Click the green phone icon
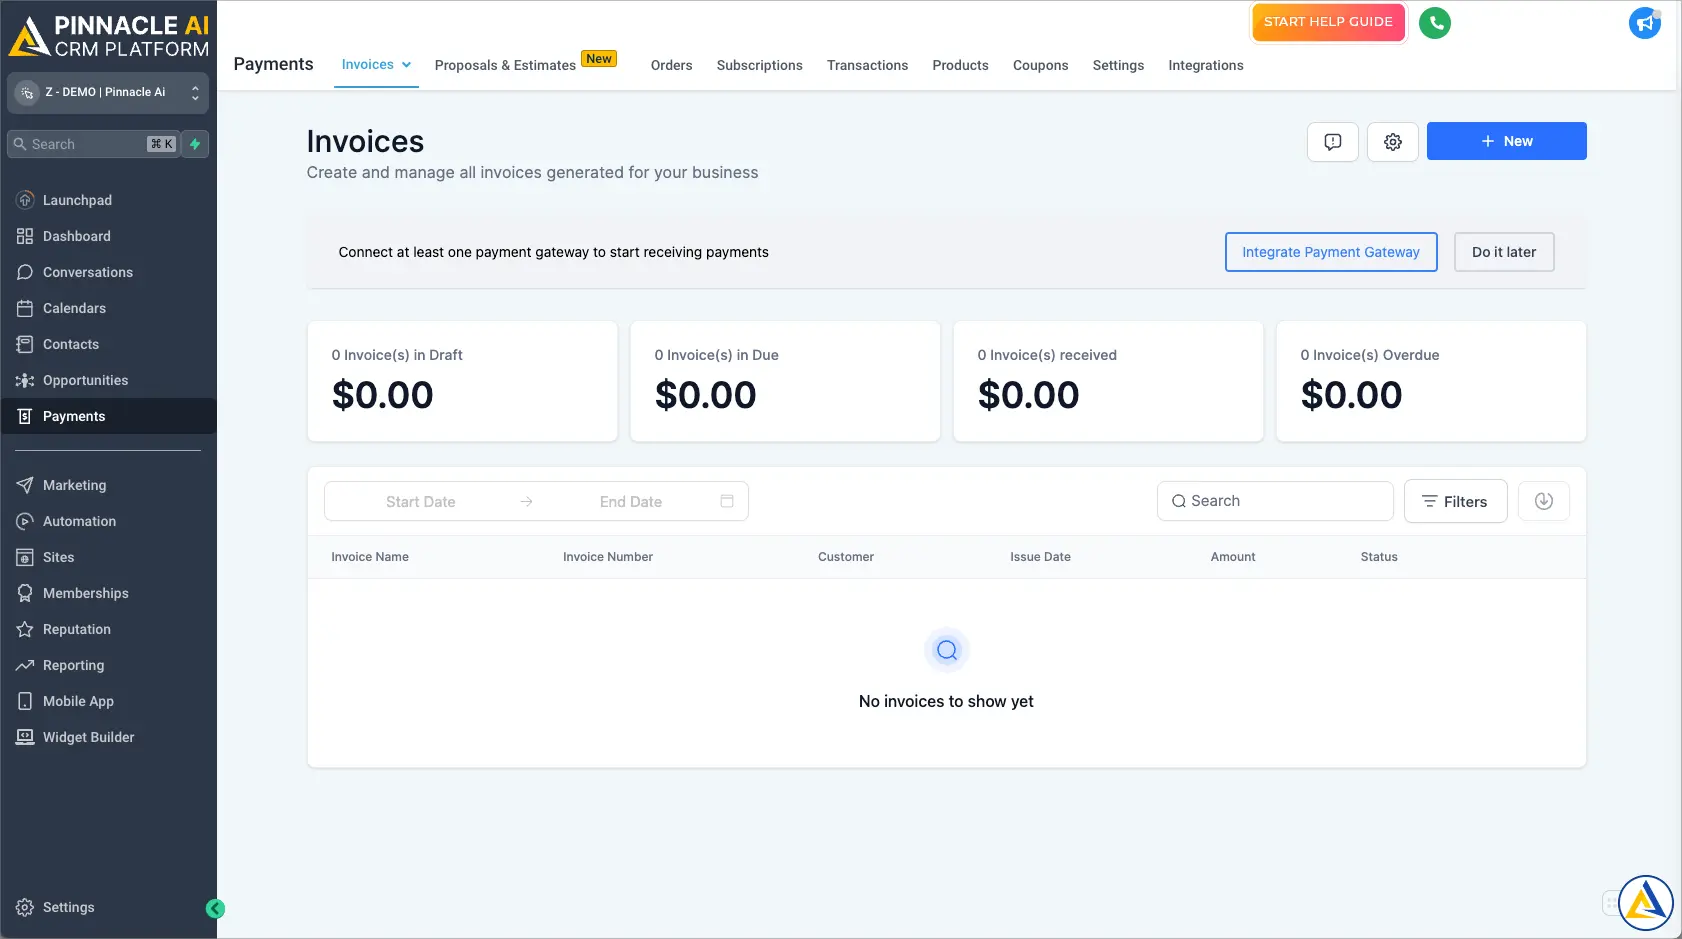Screen dimensions: 1682x939 click(1435, 22)
